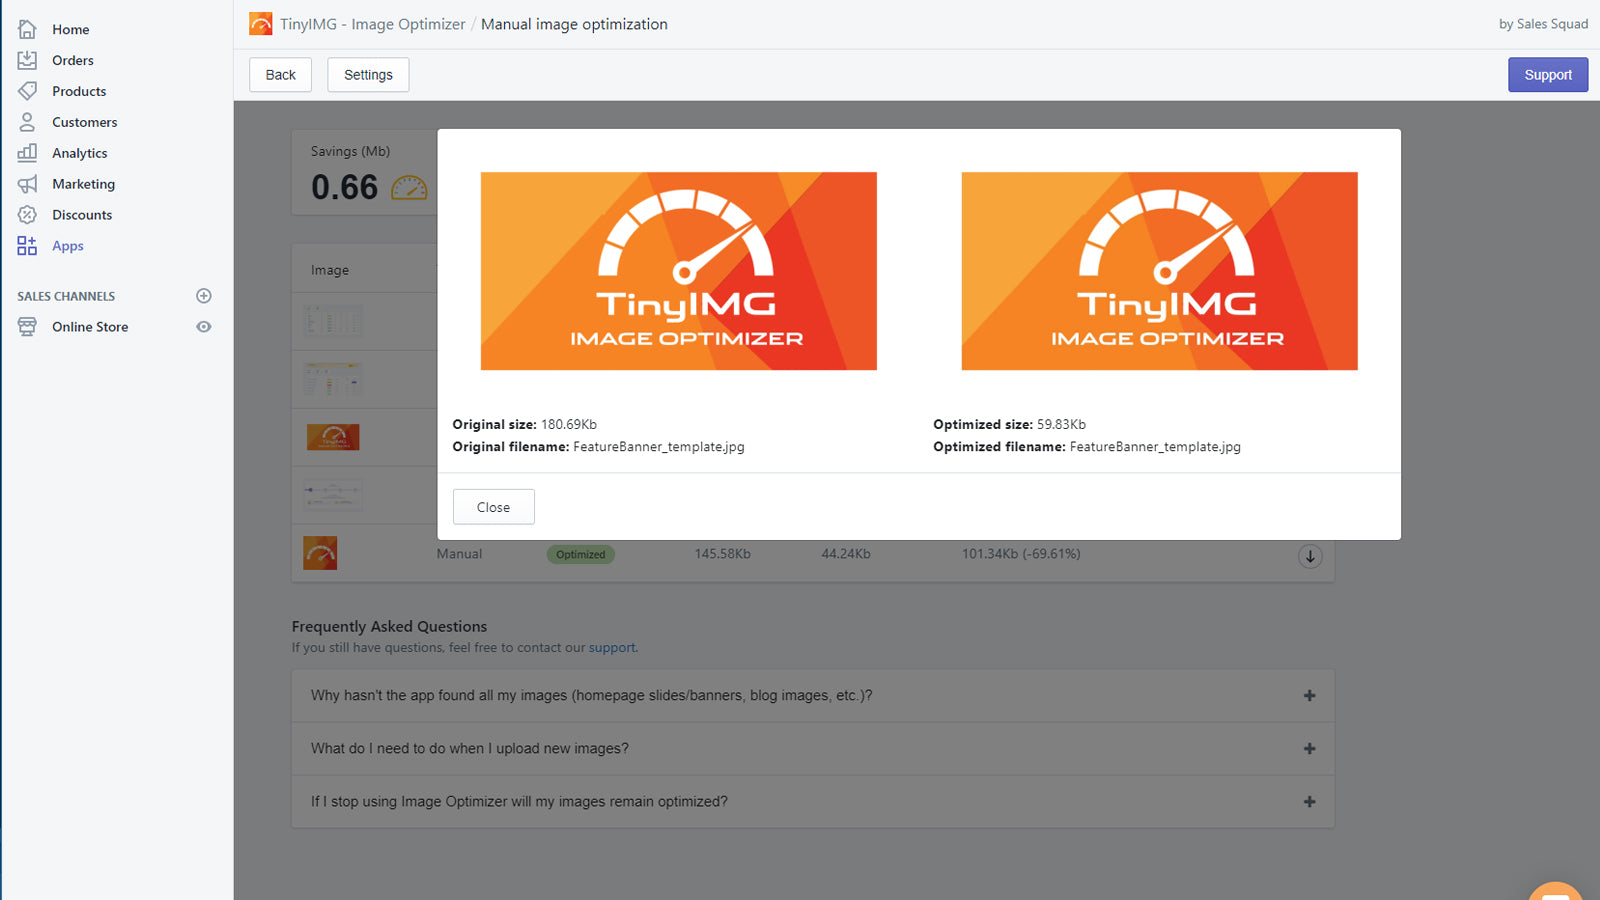This screenshot has height=900, width=1600.
Task: Select the TinyIMG logo thumbnail in last row
Action: coord(320,553)
